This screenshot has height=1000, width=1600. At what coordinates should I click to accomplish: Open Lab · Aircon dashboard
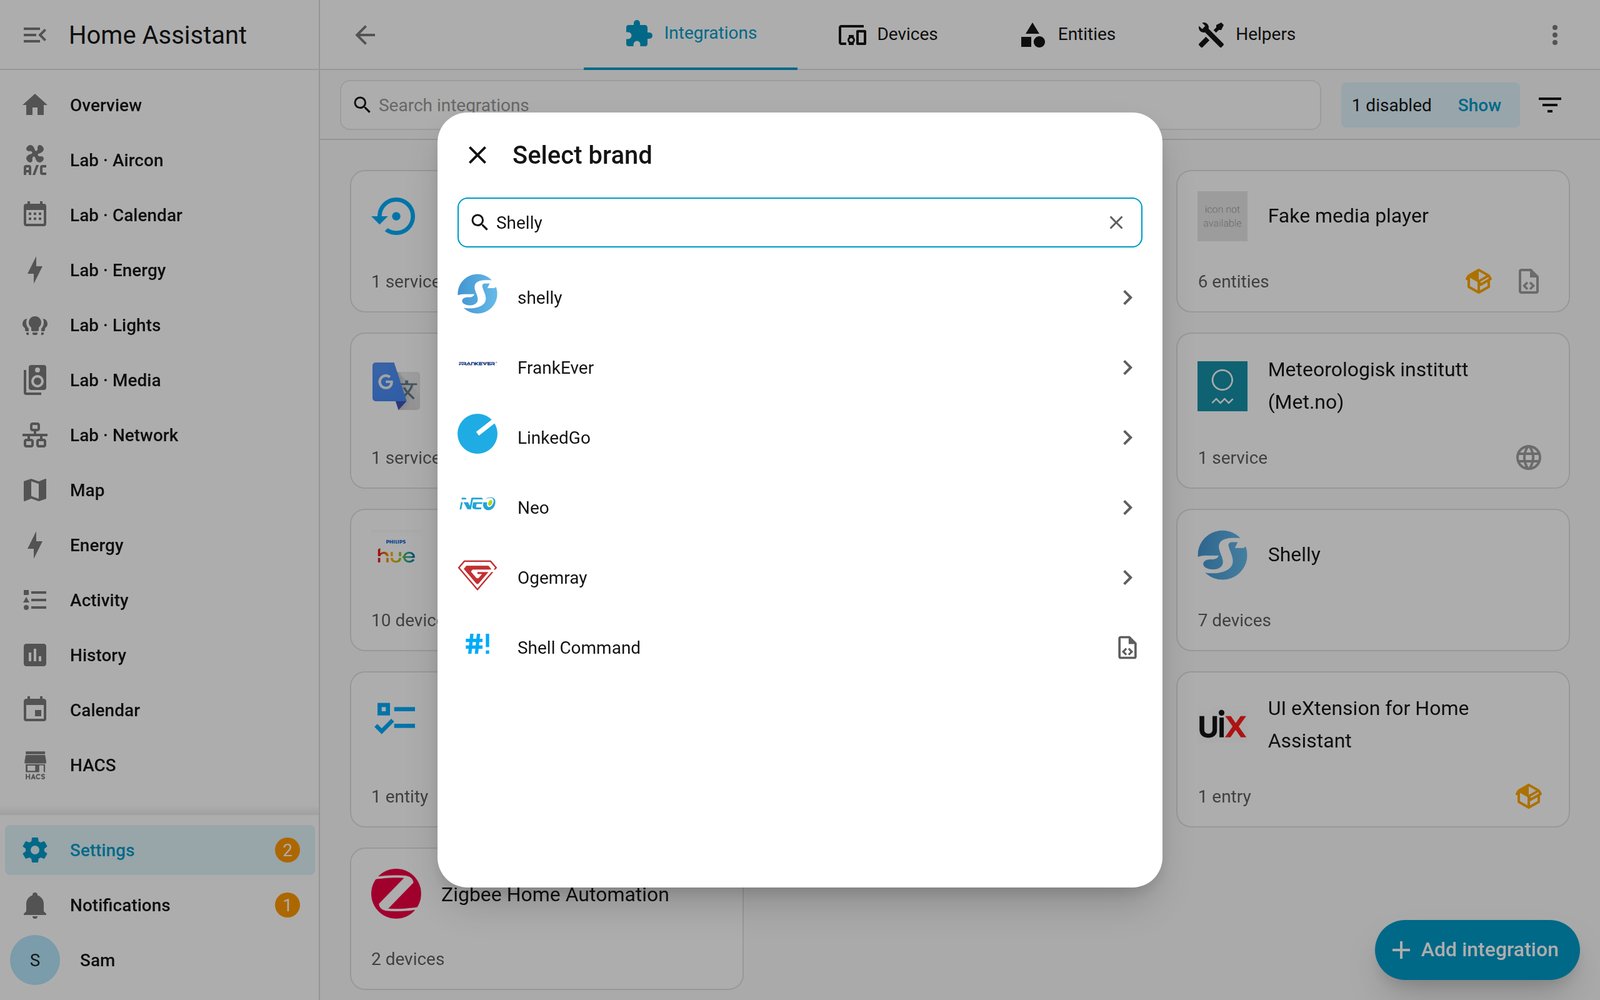click(x=160, y=160)
